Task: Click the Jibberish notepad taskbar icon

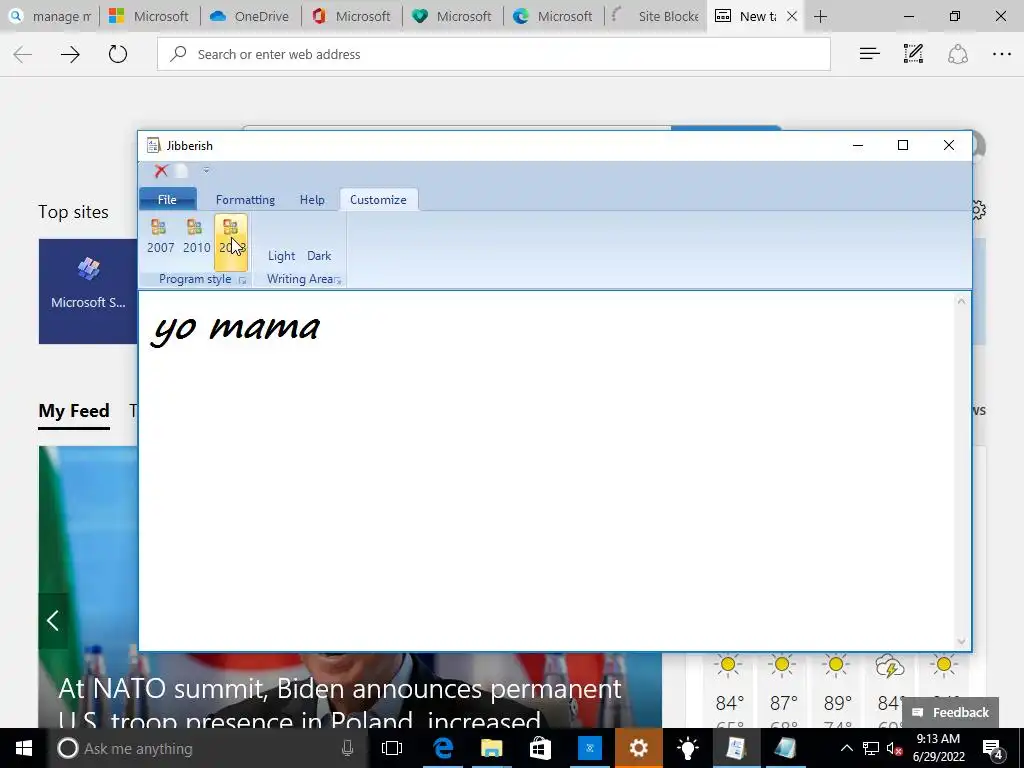Action: 736,748
